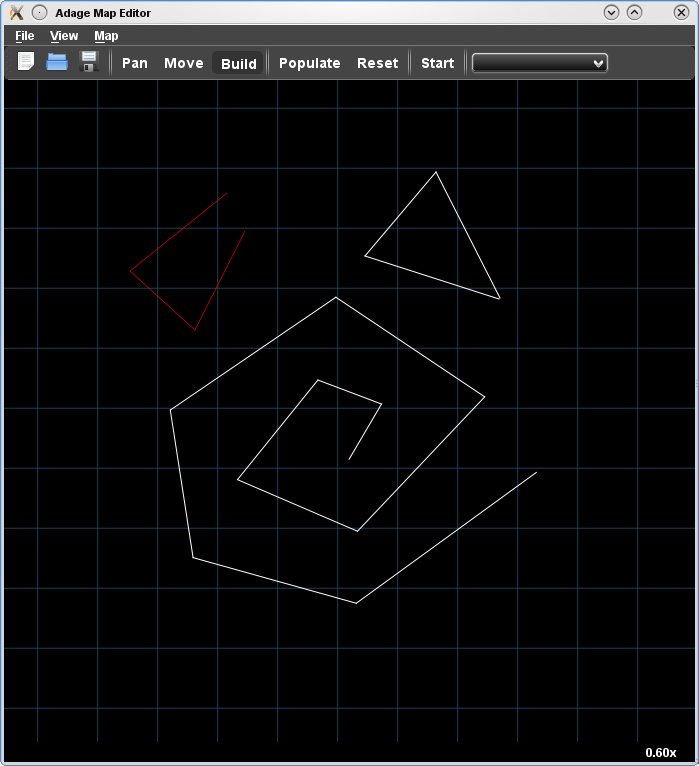
Task: Open the empty toolbar combo box
Action: (x=539, y=63)
